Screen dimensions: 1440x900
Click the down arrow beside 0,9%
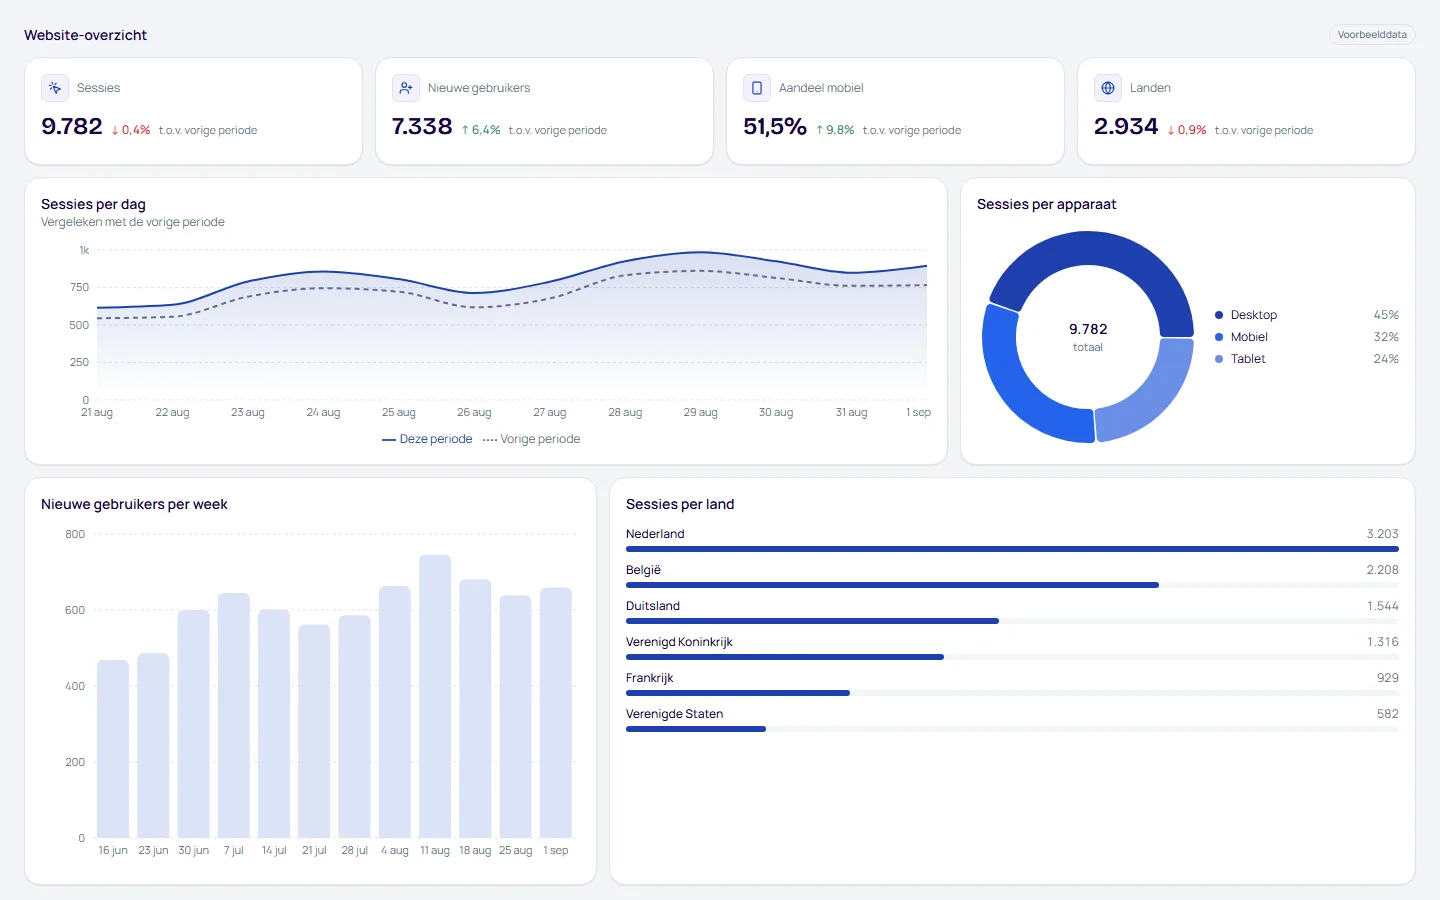[x=1171, y=130]
